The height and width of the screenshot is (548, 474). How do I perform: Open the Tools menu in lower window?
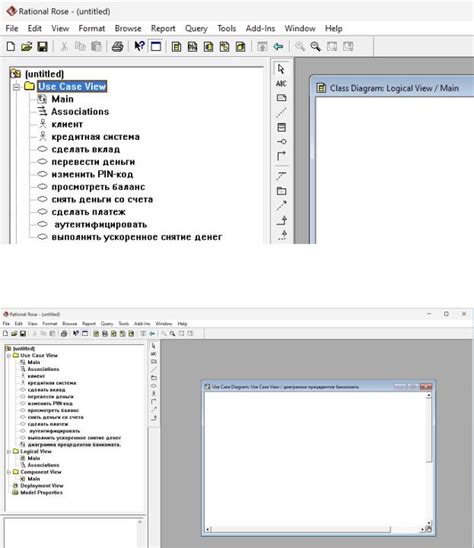123,324
